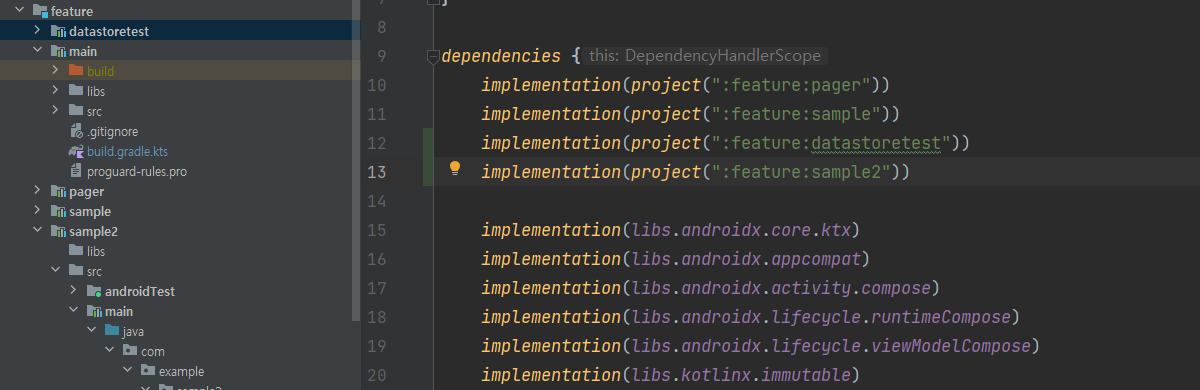Expand the sample module chevron

(38, 211)
